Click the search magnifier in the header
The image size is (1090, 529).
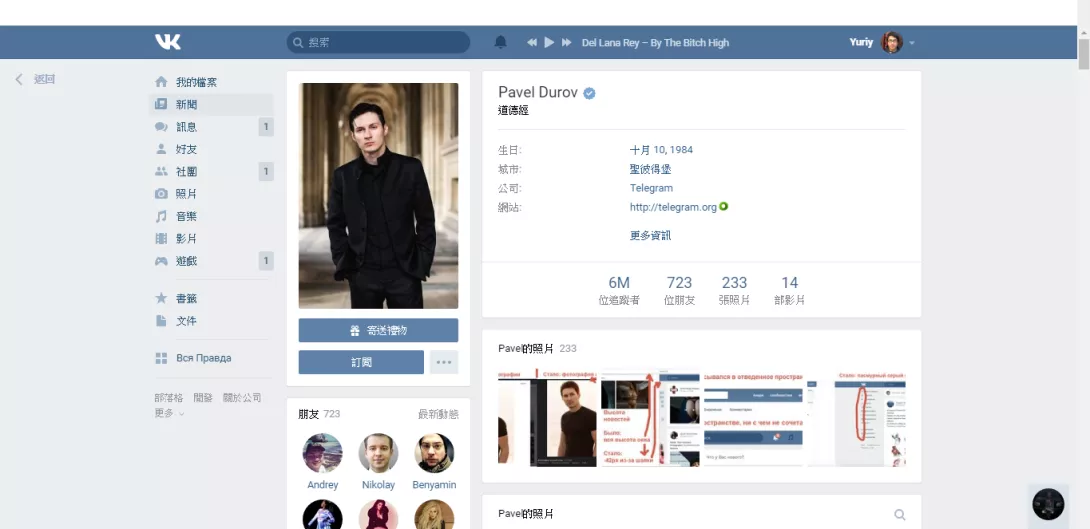298,42
